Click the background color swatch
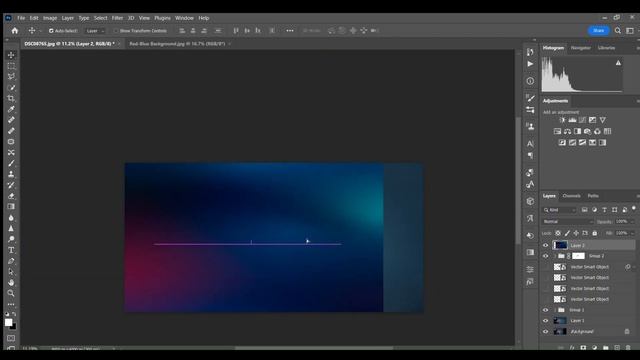640x360 pixels. 13,327
